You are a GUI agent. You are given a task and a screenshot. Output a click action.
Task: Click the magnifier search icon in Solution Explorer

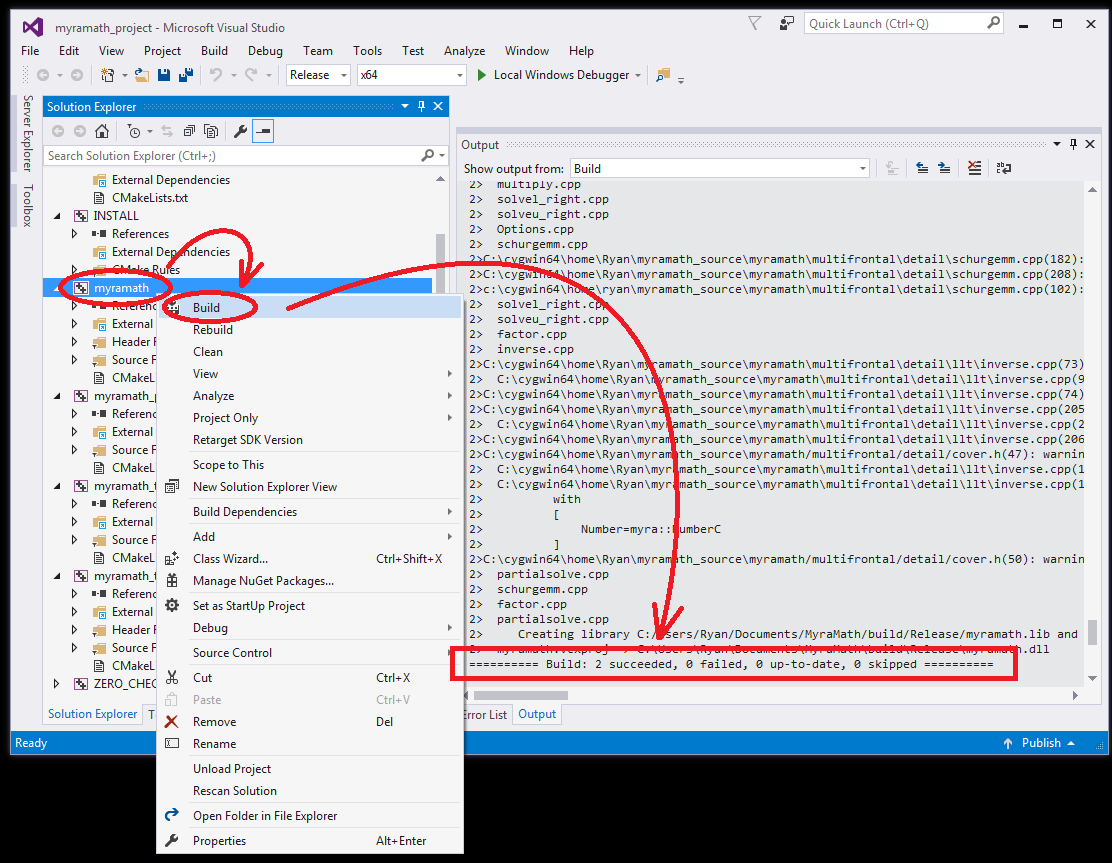point(428,155)
